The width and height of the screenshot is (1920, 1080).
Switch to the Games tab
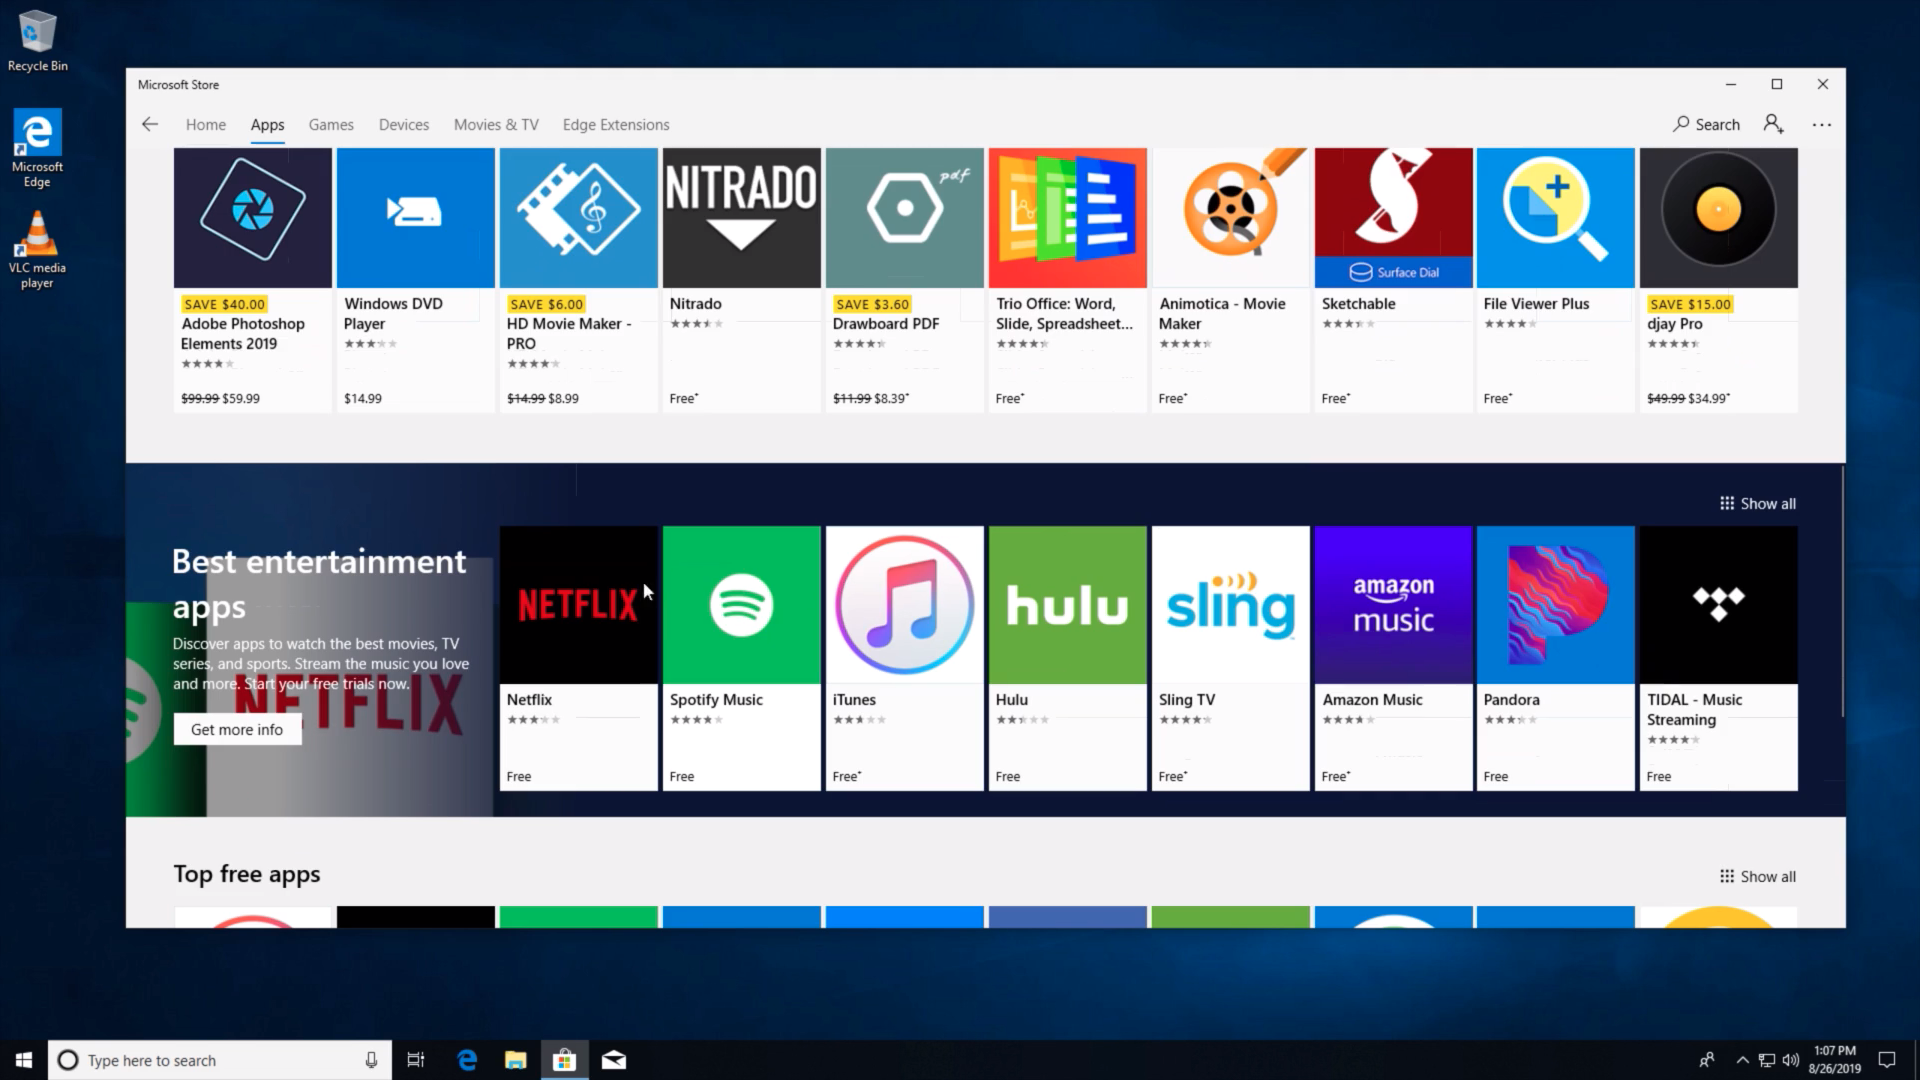tap(331, 124)
